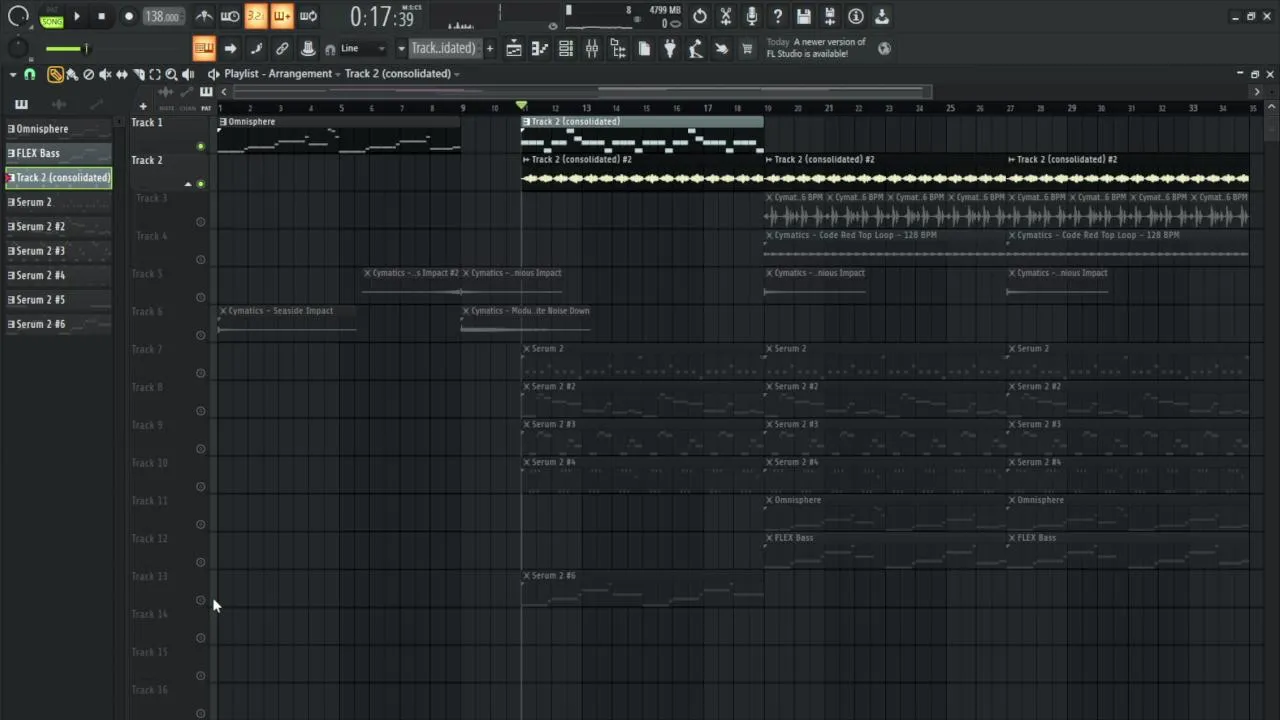
Task: Click the master pitch knob
Action: point(18,48)
